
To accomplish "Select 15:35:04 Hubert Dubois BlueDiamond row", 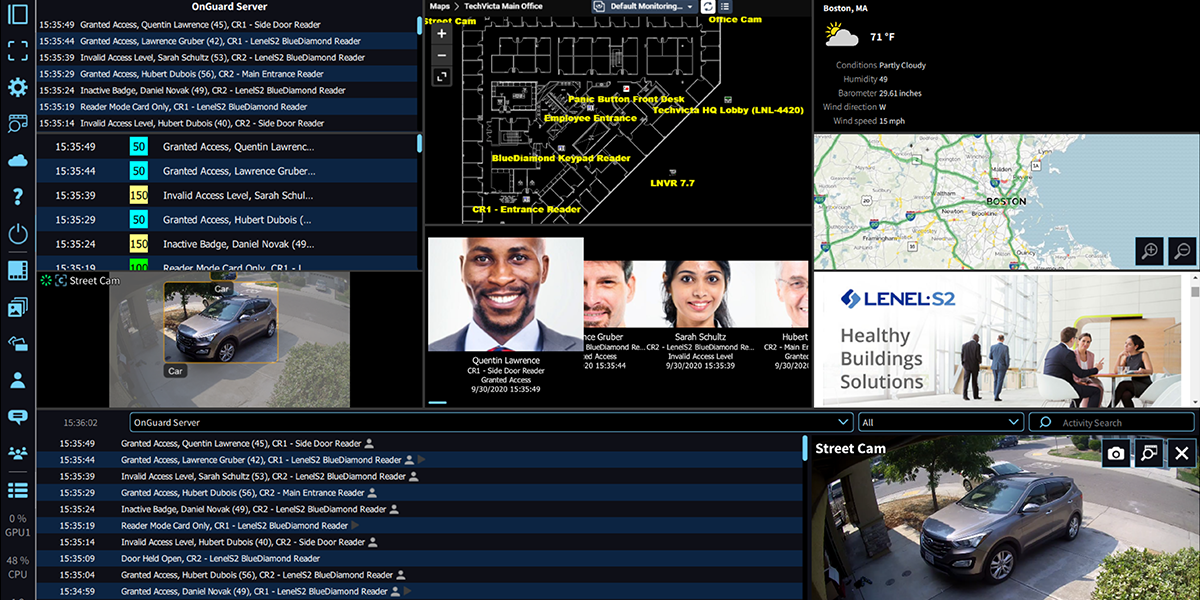I will point(419,575).
